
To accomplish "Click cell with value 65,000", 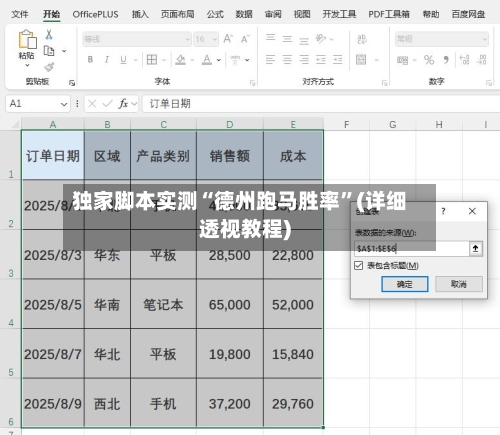I will (x=230, y=304).
